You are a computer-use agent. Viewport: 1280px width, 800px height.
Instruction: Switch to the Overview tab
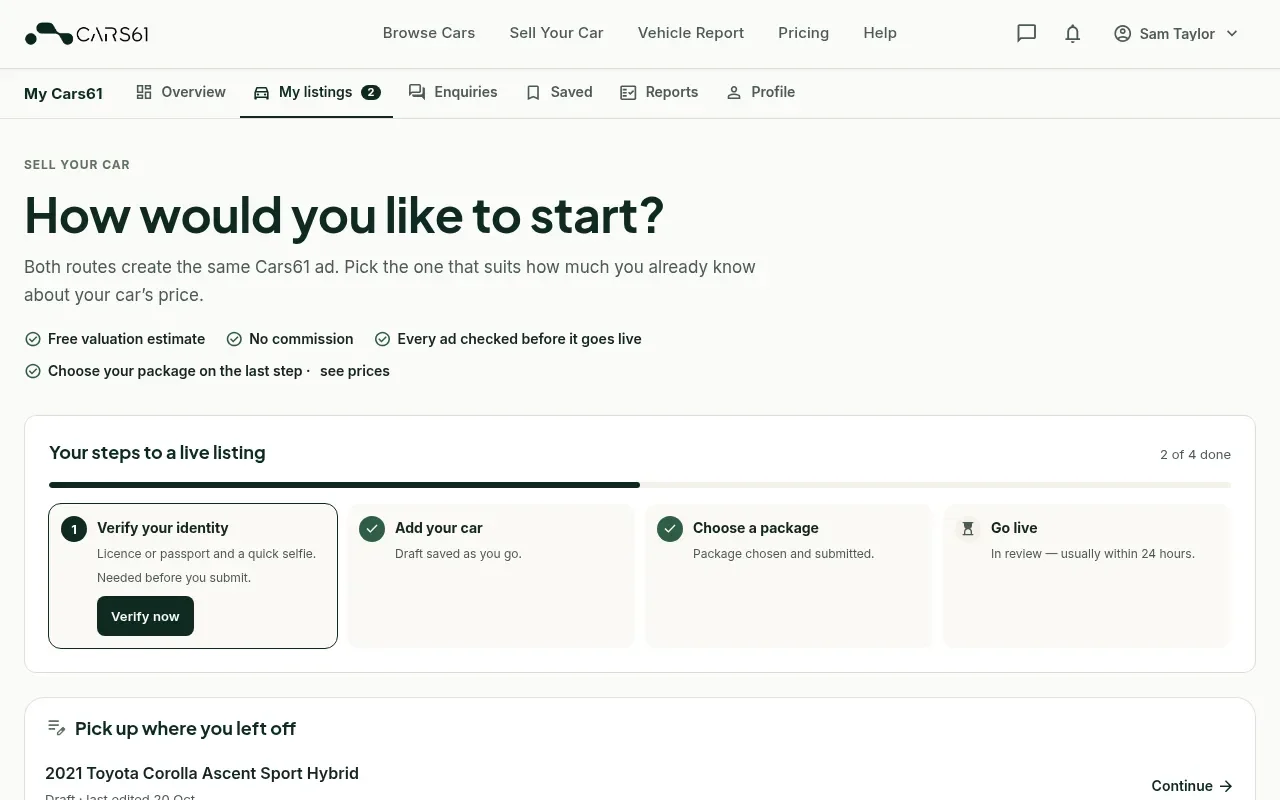[x=181, y=92]
